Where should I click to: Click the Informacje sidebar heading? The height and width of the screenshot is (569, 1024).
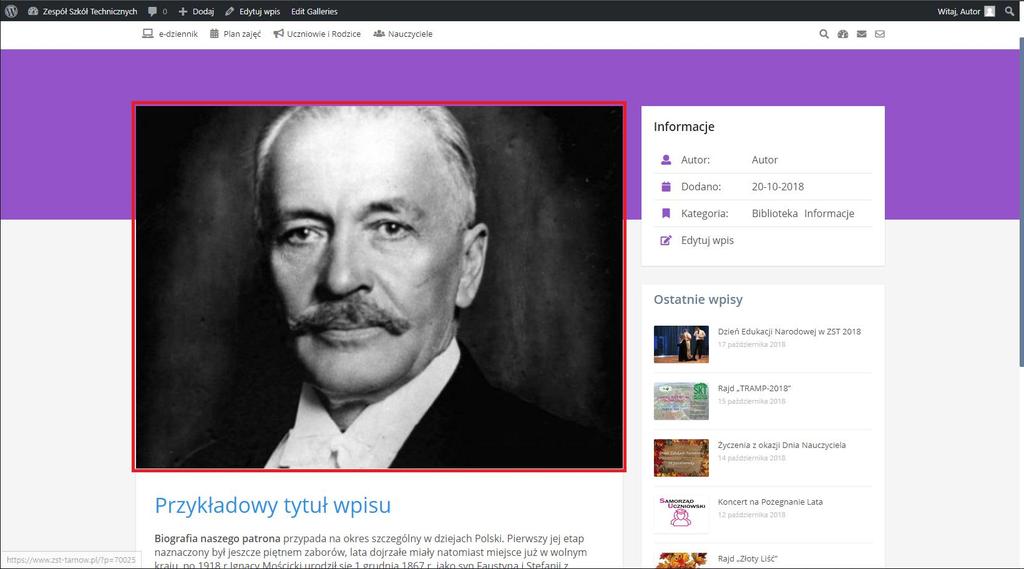point(684,127)
